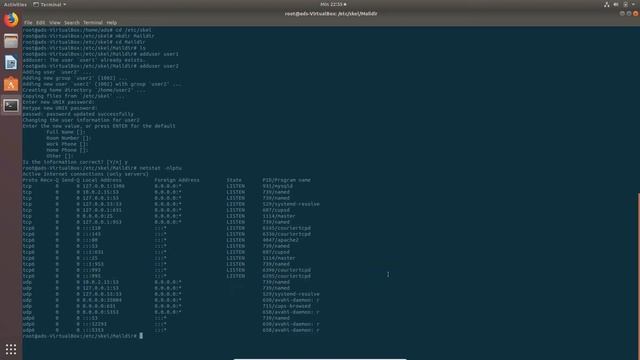
Task: Open the Terminal menu in the menu bar
Action: pos(93,23)
